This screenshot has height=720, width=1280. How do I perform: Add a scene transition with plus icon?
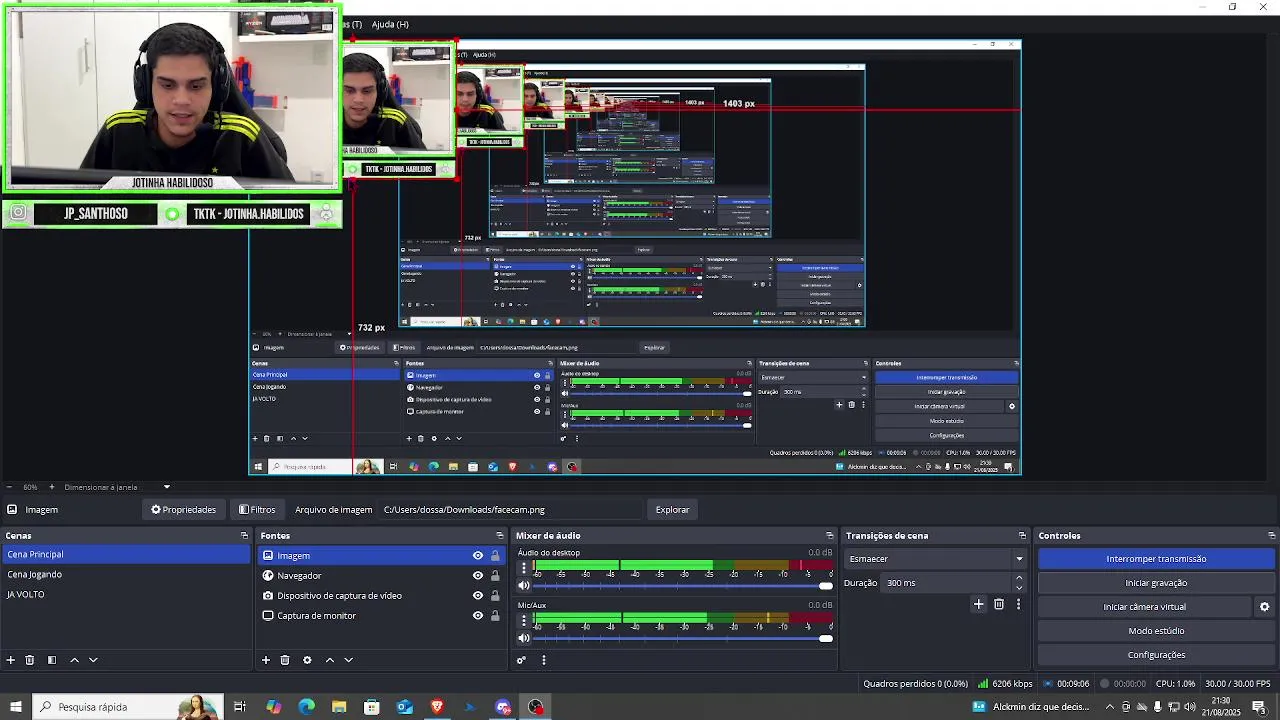click(x=979, y=604)
